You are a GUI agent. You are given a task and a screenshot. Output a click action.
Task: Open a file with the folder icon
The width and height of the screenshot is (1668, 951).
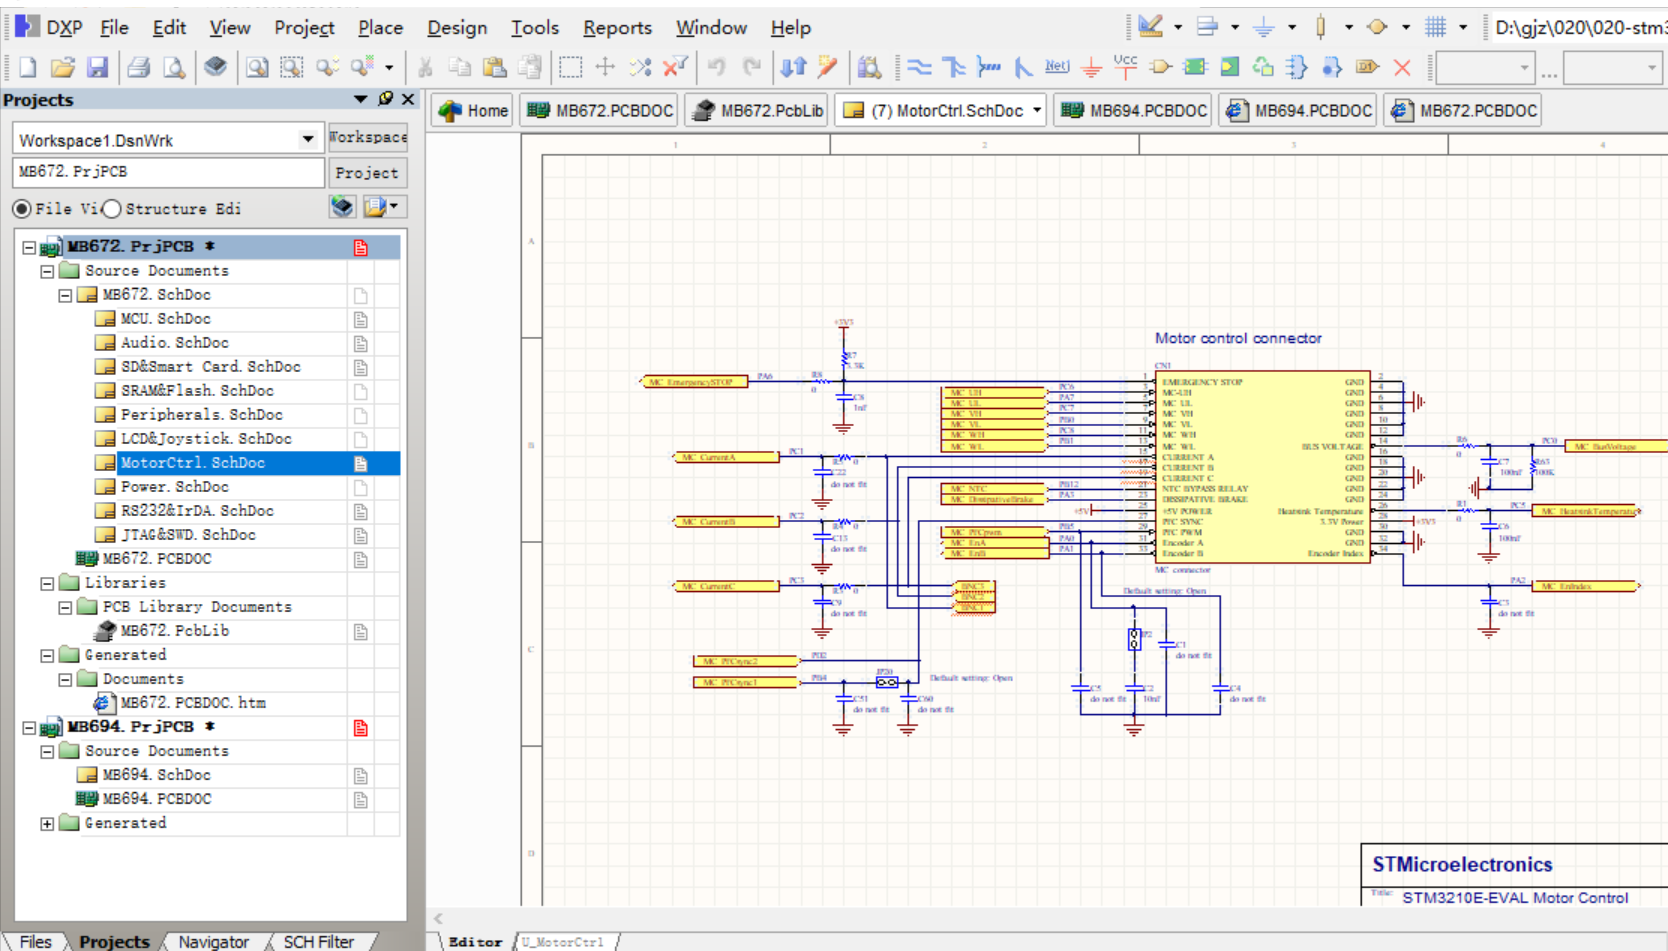[x=62, y=67]
